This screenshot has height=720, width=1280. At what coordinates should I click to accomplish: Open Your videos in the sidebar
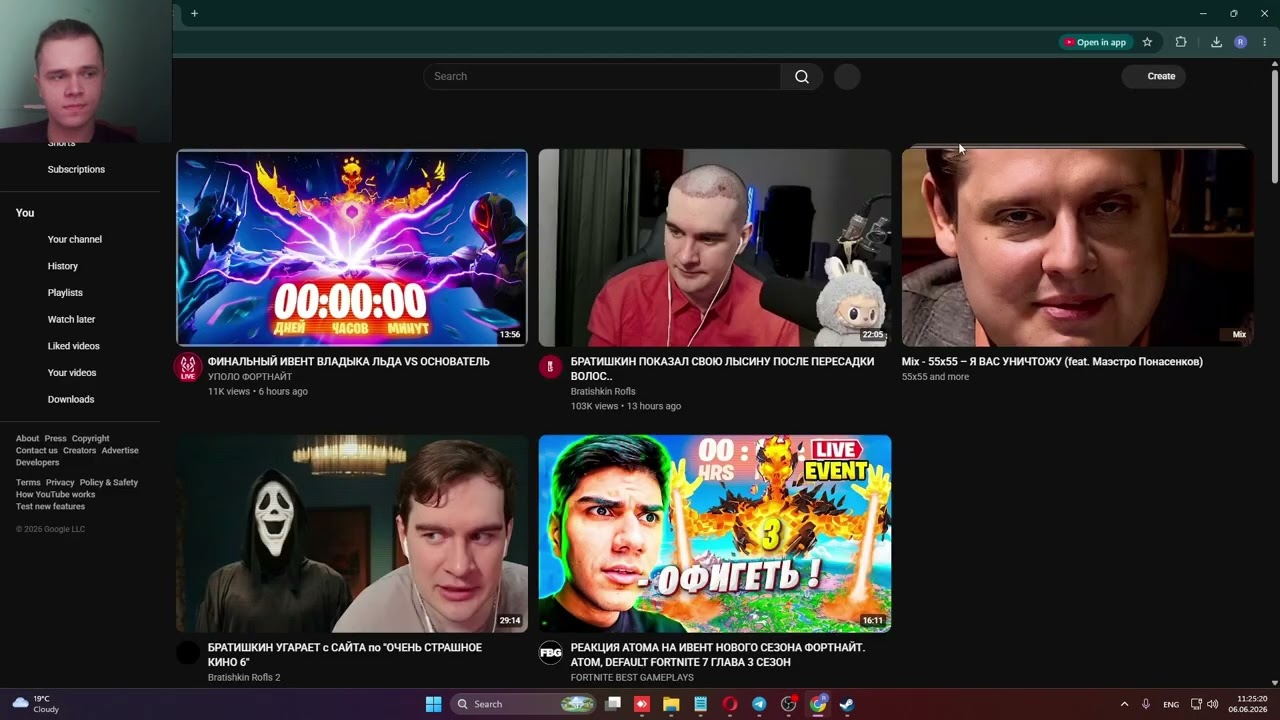pos(72,372)
